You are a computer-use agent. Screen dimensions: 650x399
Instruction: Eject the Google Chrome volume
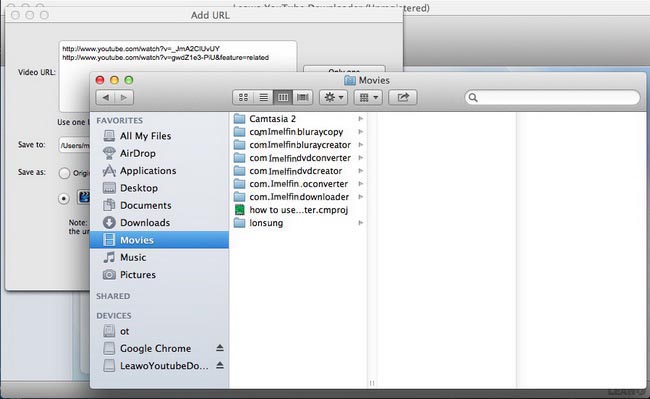point(220,348)
